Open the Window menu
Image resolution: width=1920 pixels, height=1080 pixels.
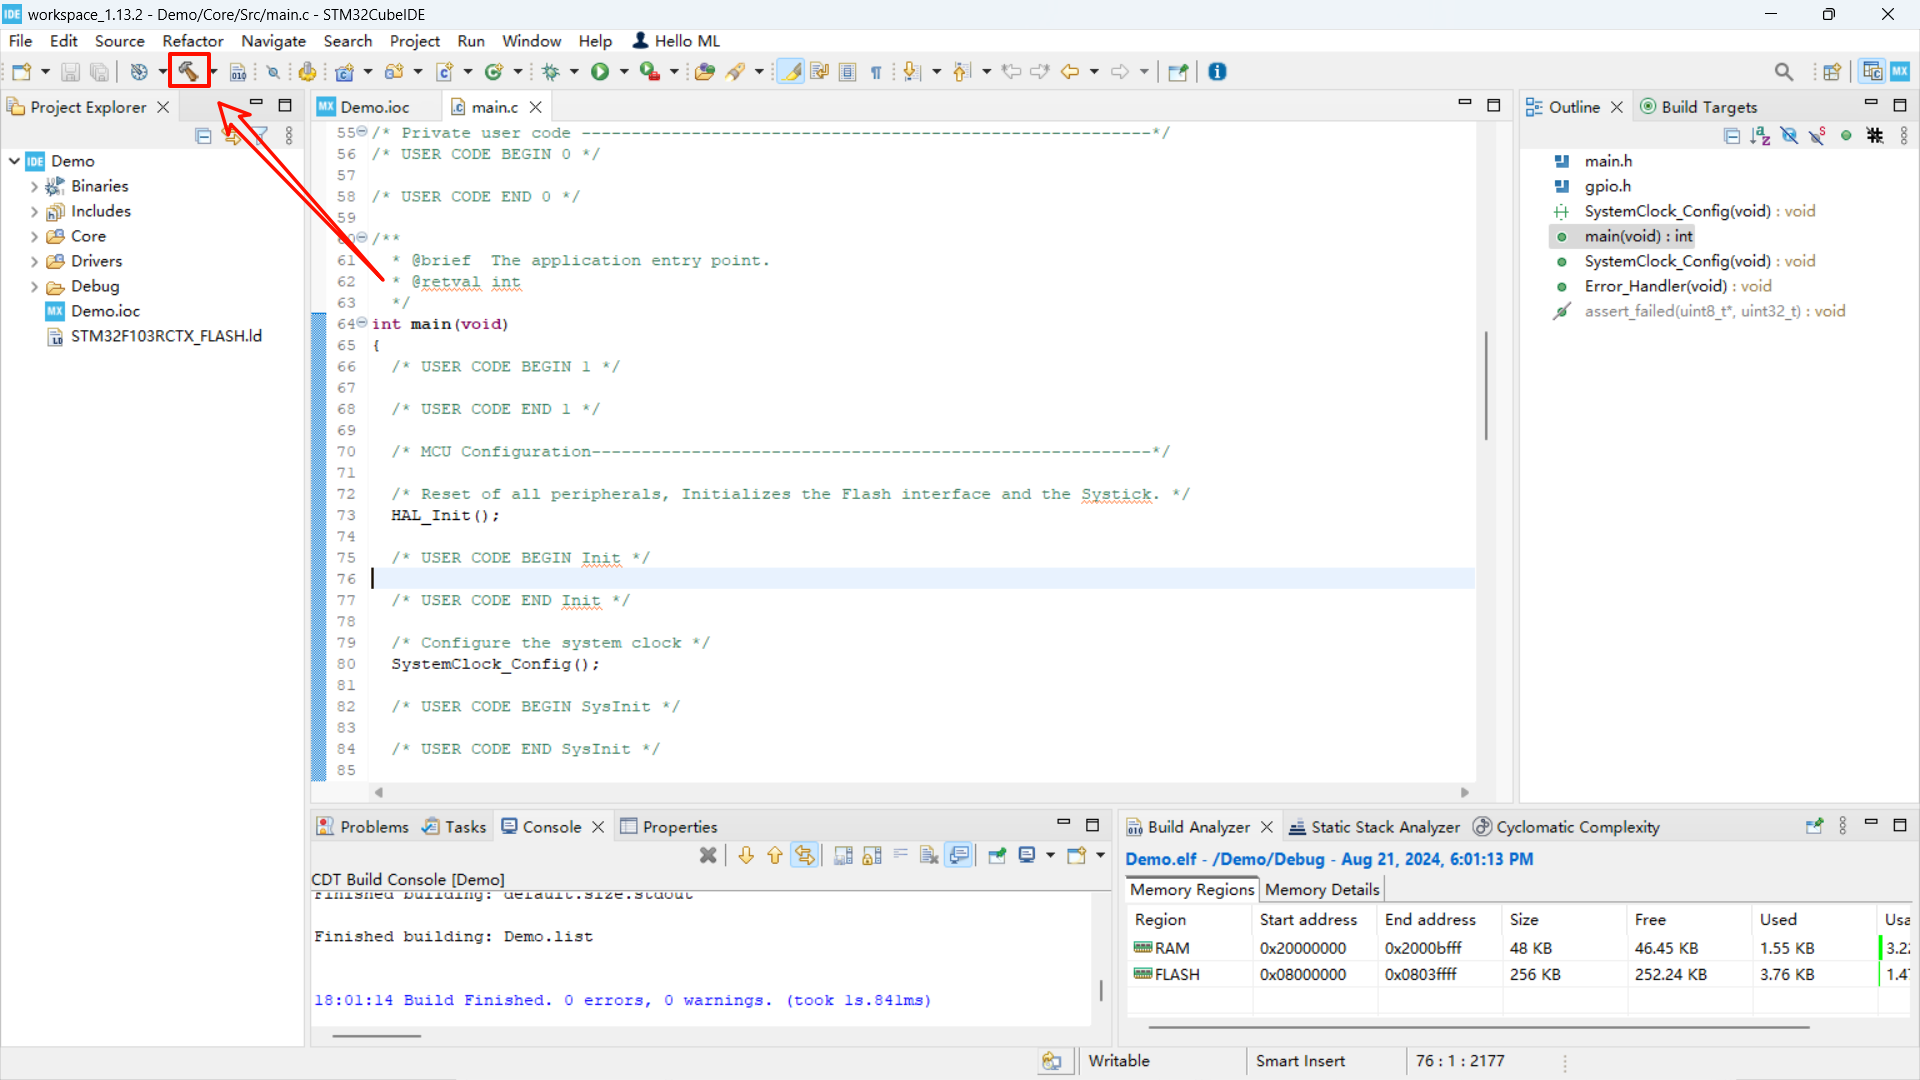pyautogui.click(x=531, y=41)
